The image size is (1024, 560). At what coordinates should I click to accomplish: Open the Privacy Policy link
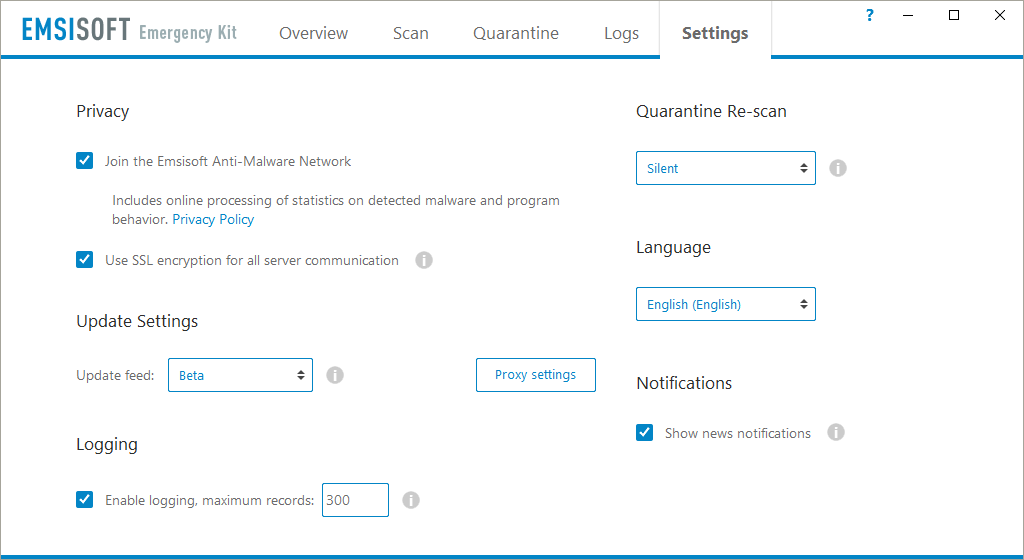[213, 219]
